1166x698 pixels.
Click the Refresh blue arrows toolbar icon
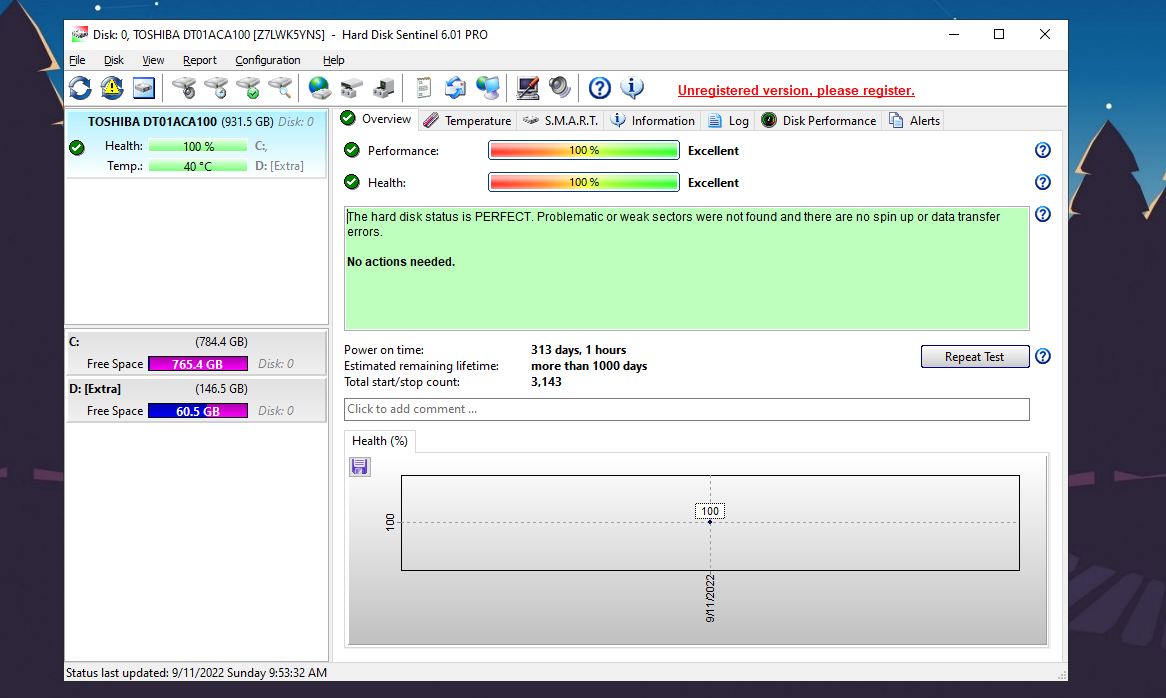pos(80,88)
